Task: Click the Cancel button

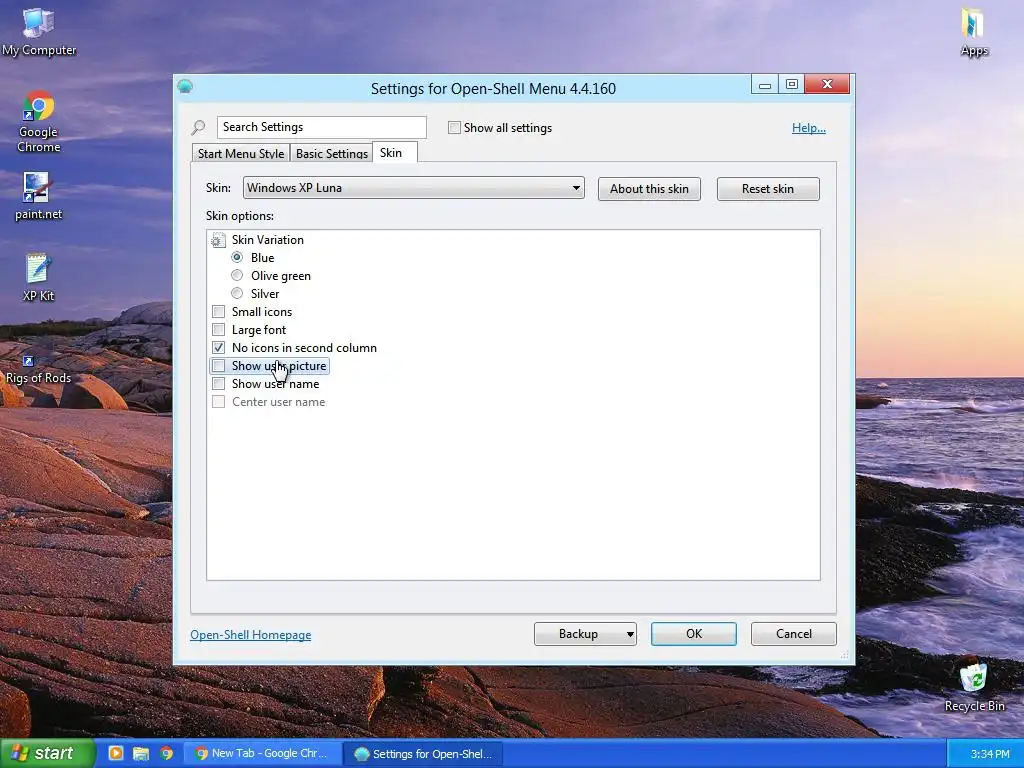Action: (793, 633)
